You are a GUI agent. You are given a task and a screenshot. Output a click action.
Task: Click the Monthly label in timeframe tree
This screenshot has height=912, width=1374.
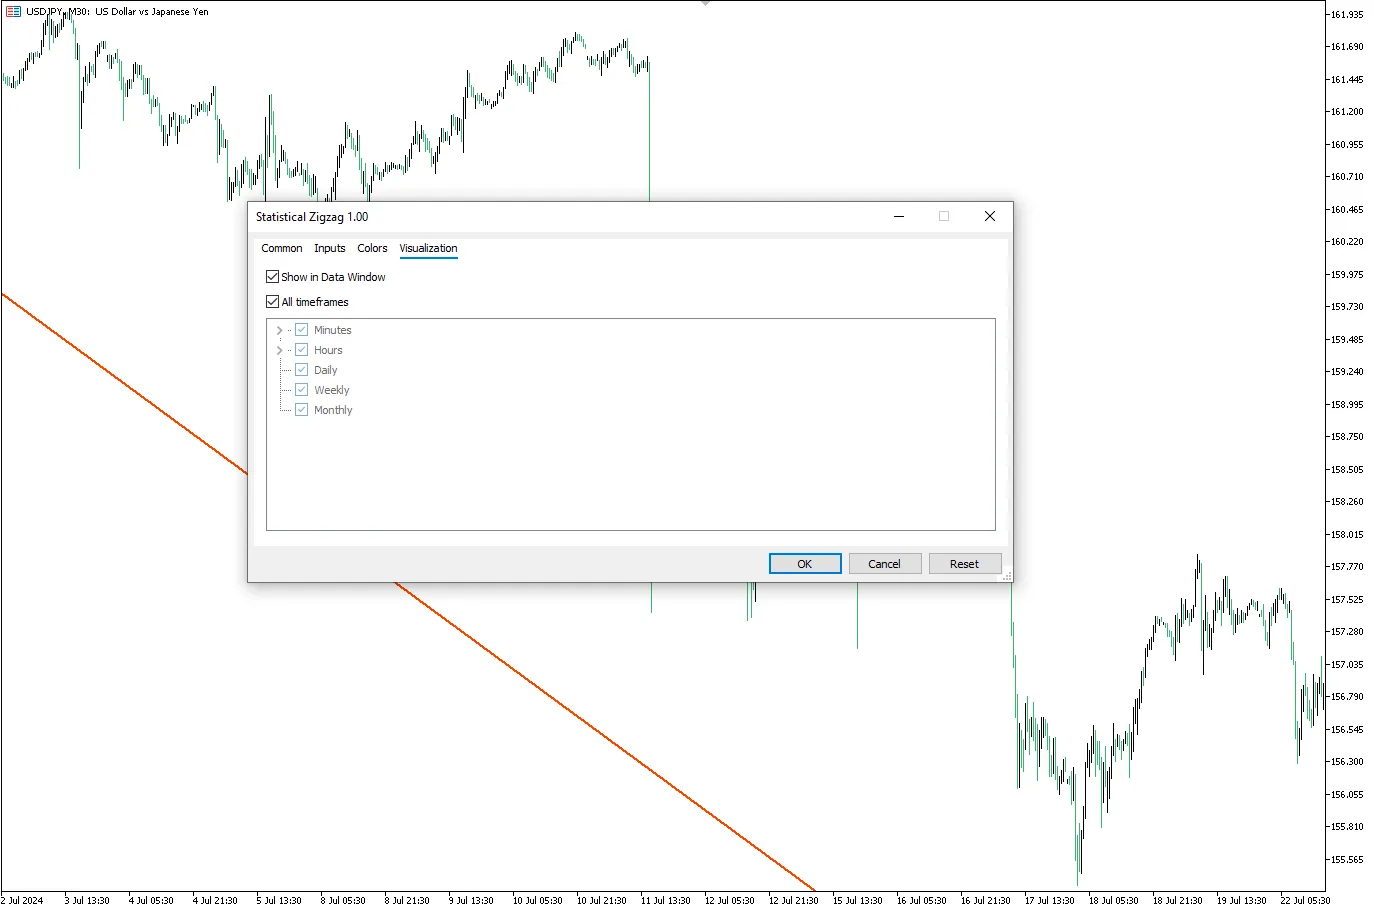coord(333,410)
